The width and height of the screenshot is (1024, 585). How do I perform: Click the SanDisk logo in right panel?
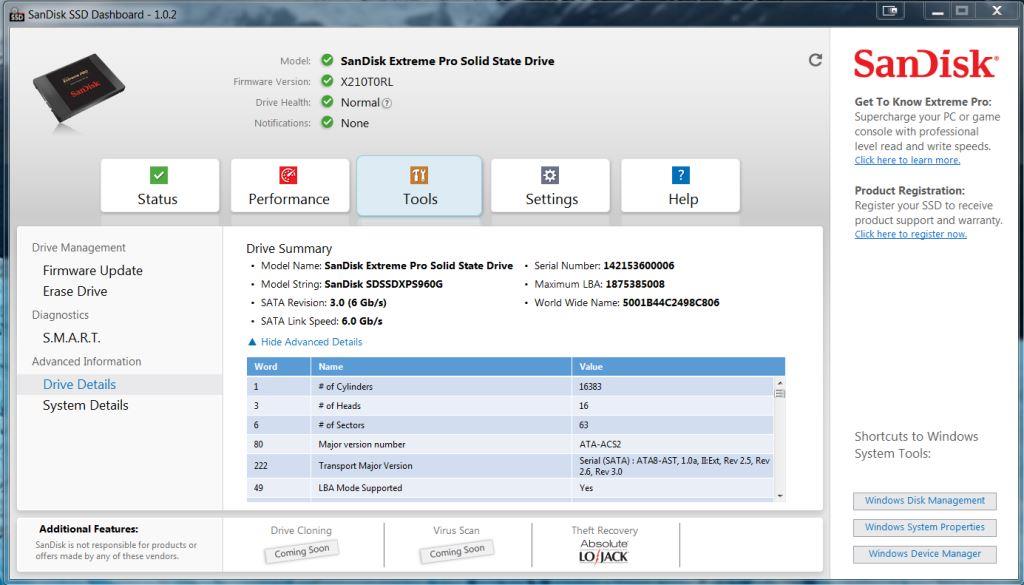tap(925, 66)
